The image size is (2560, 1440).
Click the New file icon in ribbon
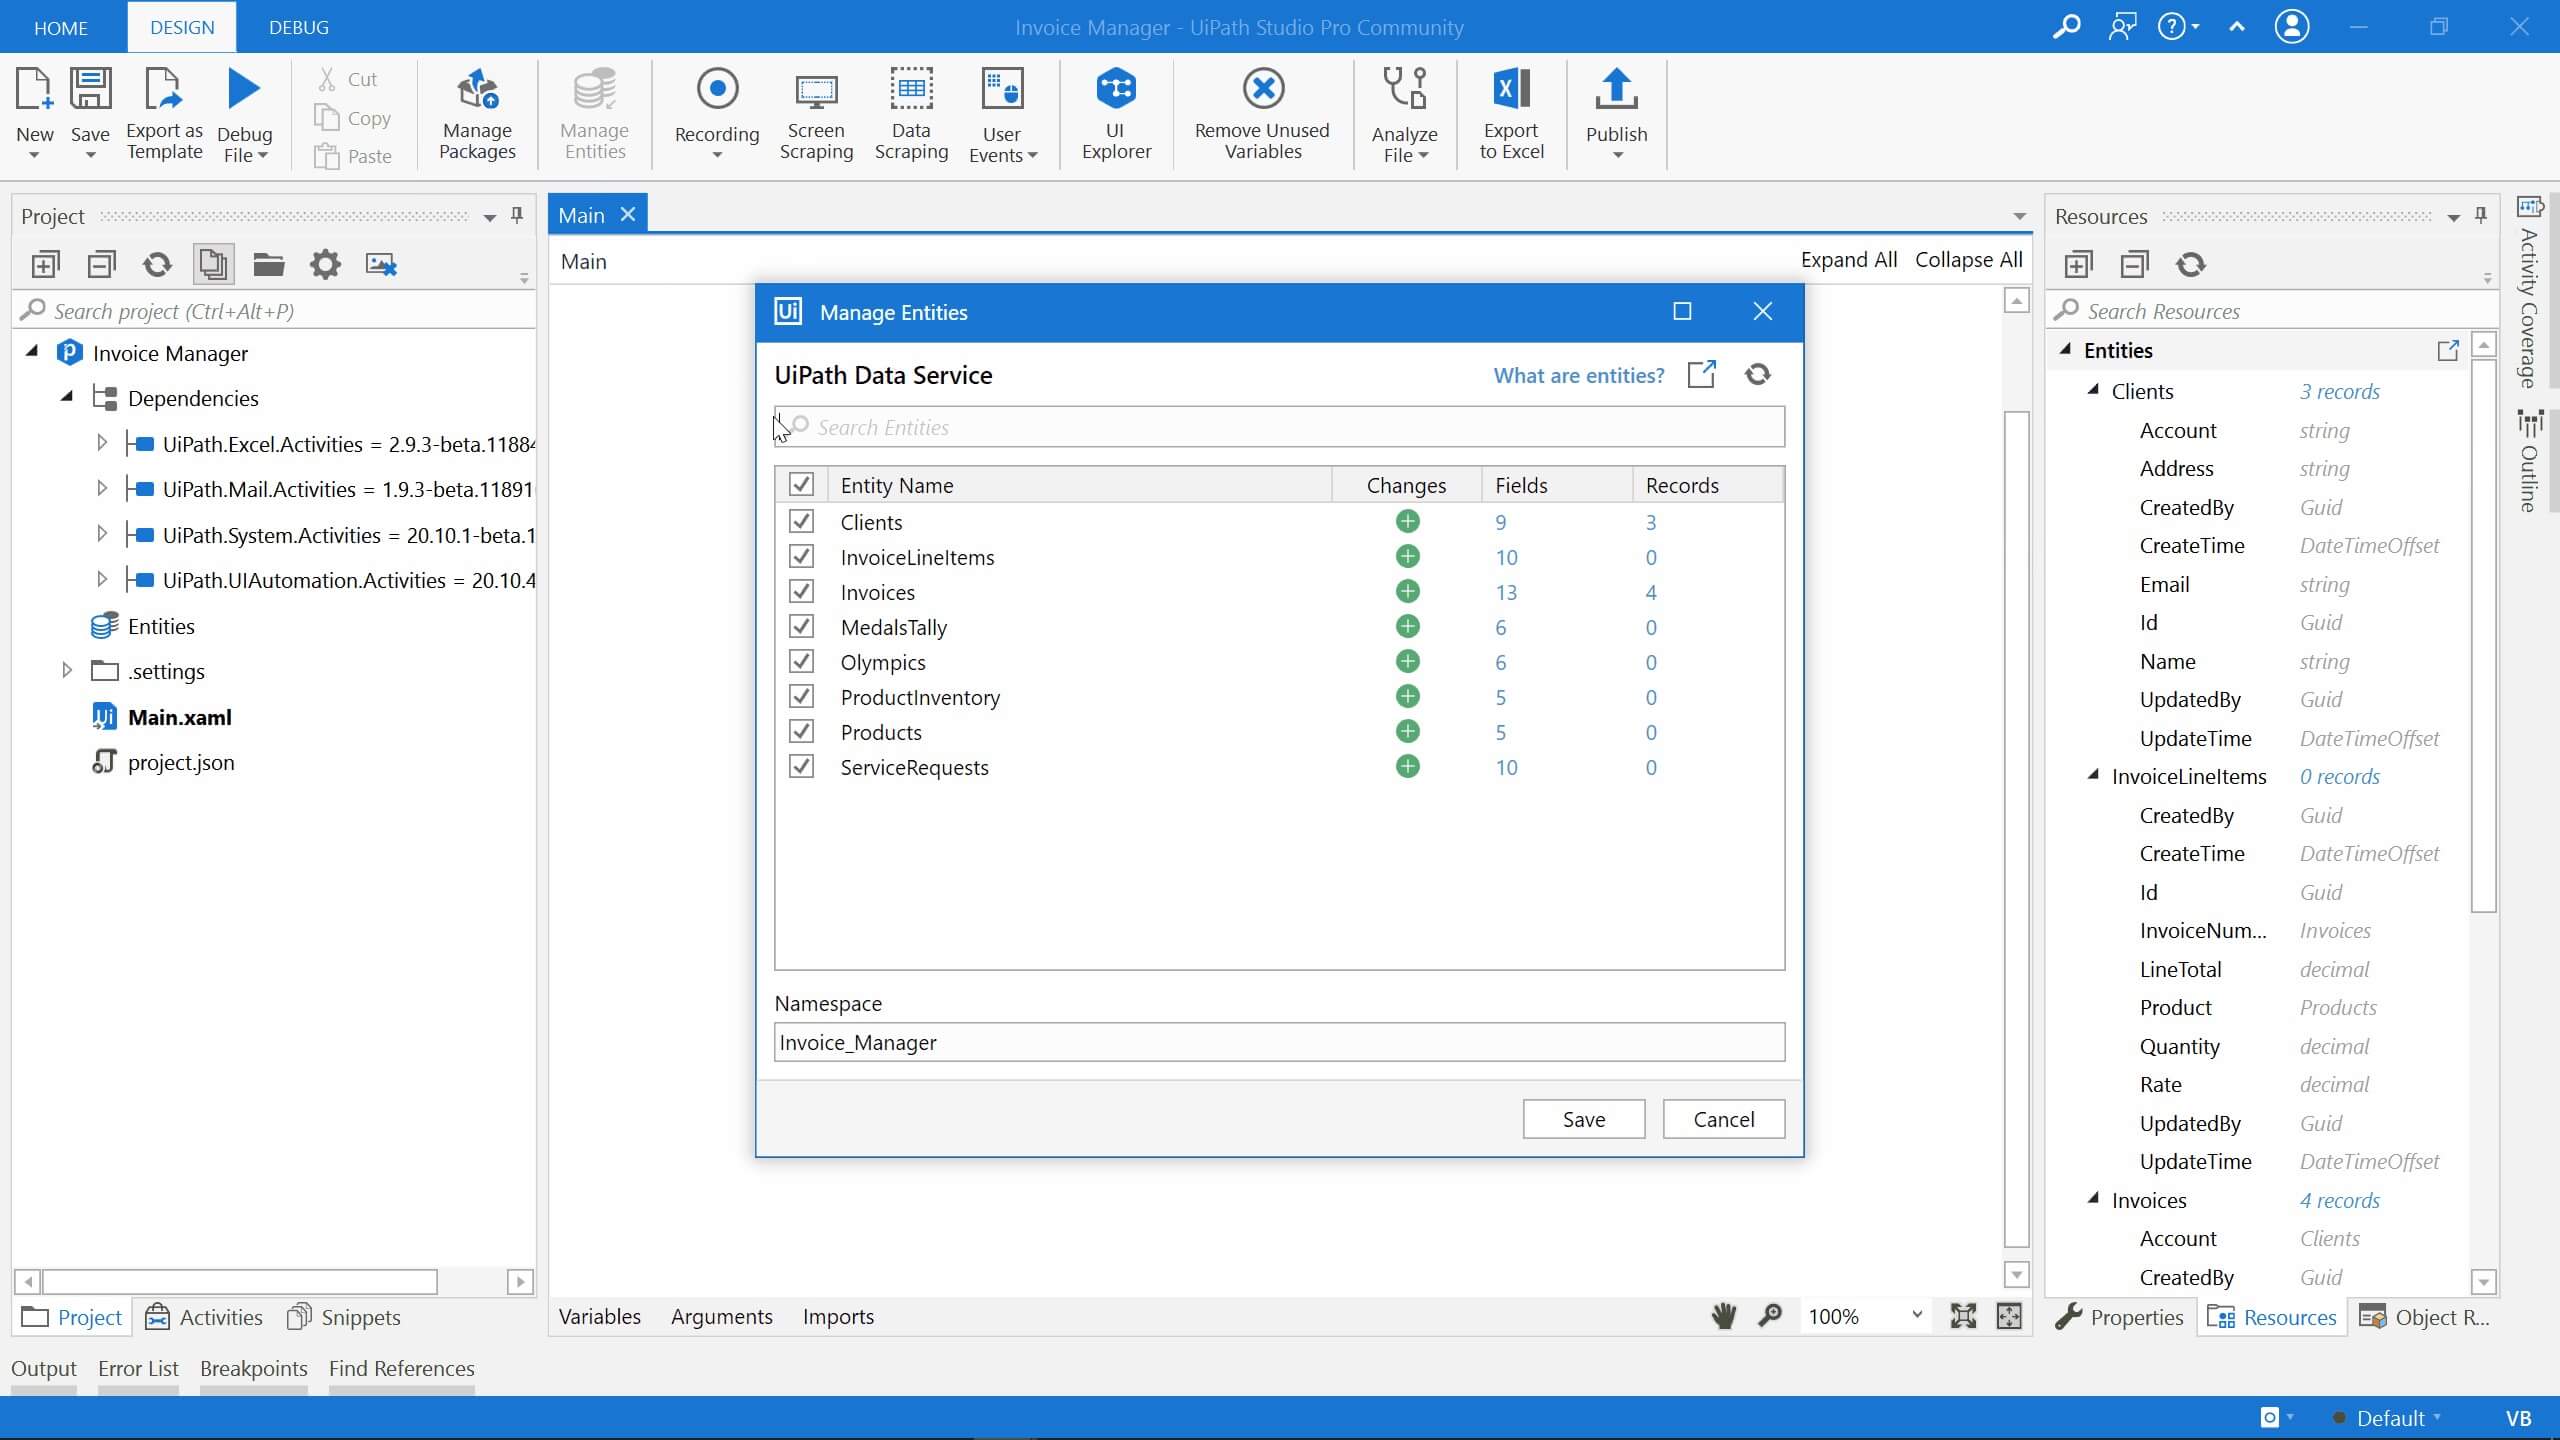click(34, 90)
